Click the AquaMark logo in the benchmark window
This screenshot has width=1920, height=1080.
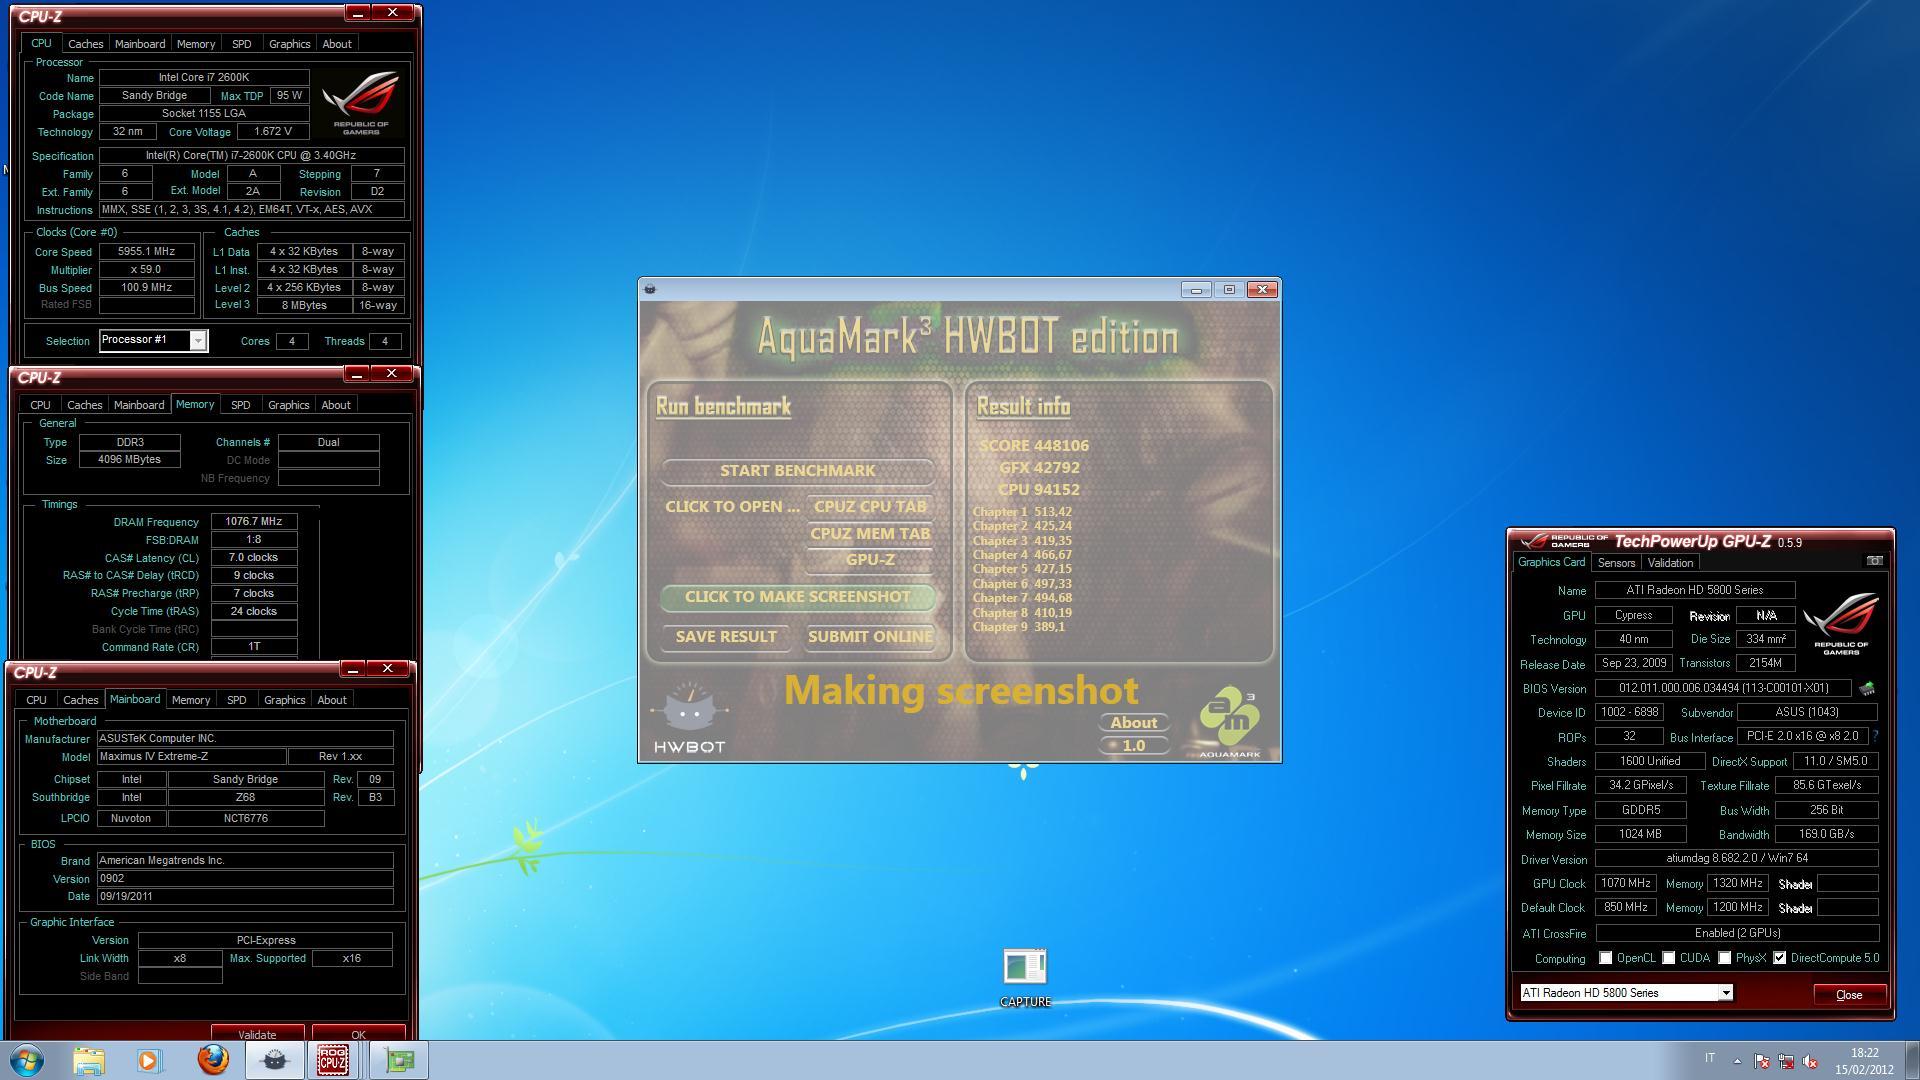point(1230,722)
